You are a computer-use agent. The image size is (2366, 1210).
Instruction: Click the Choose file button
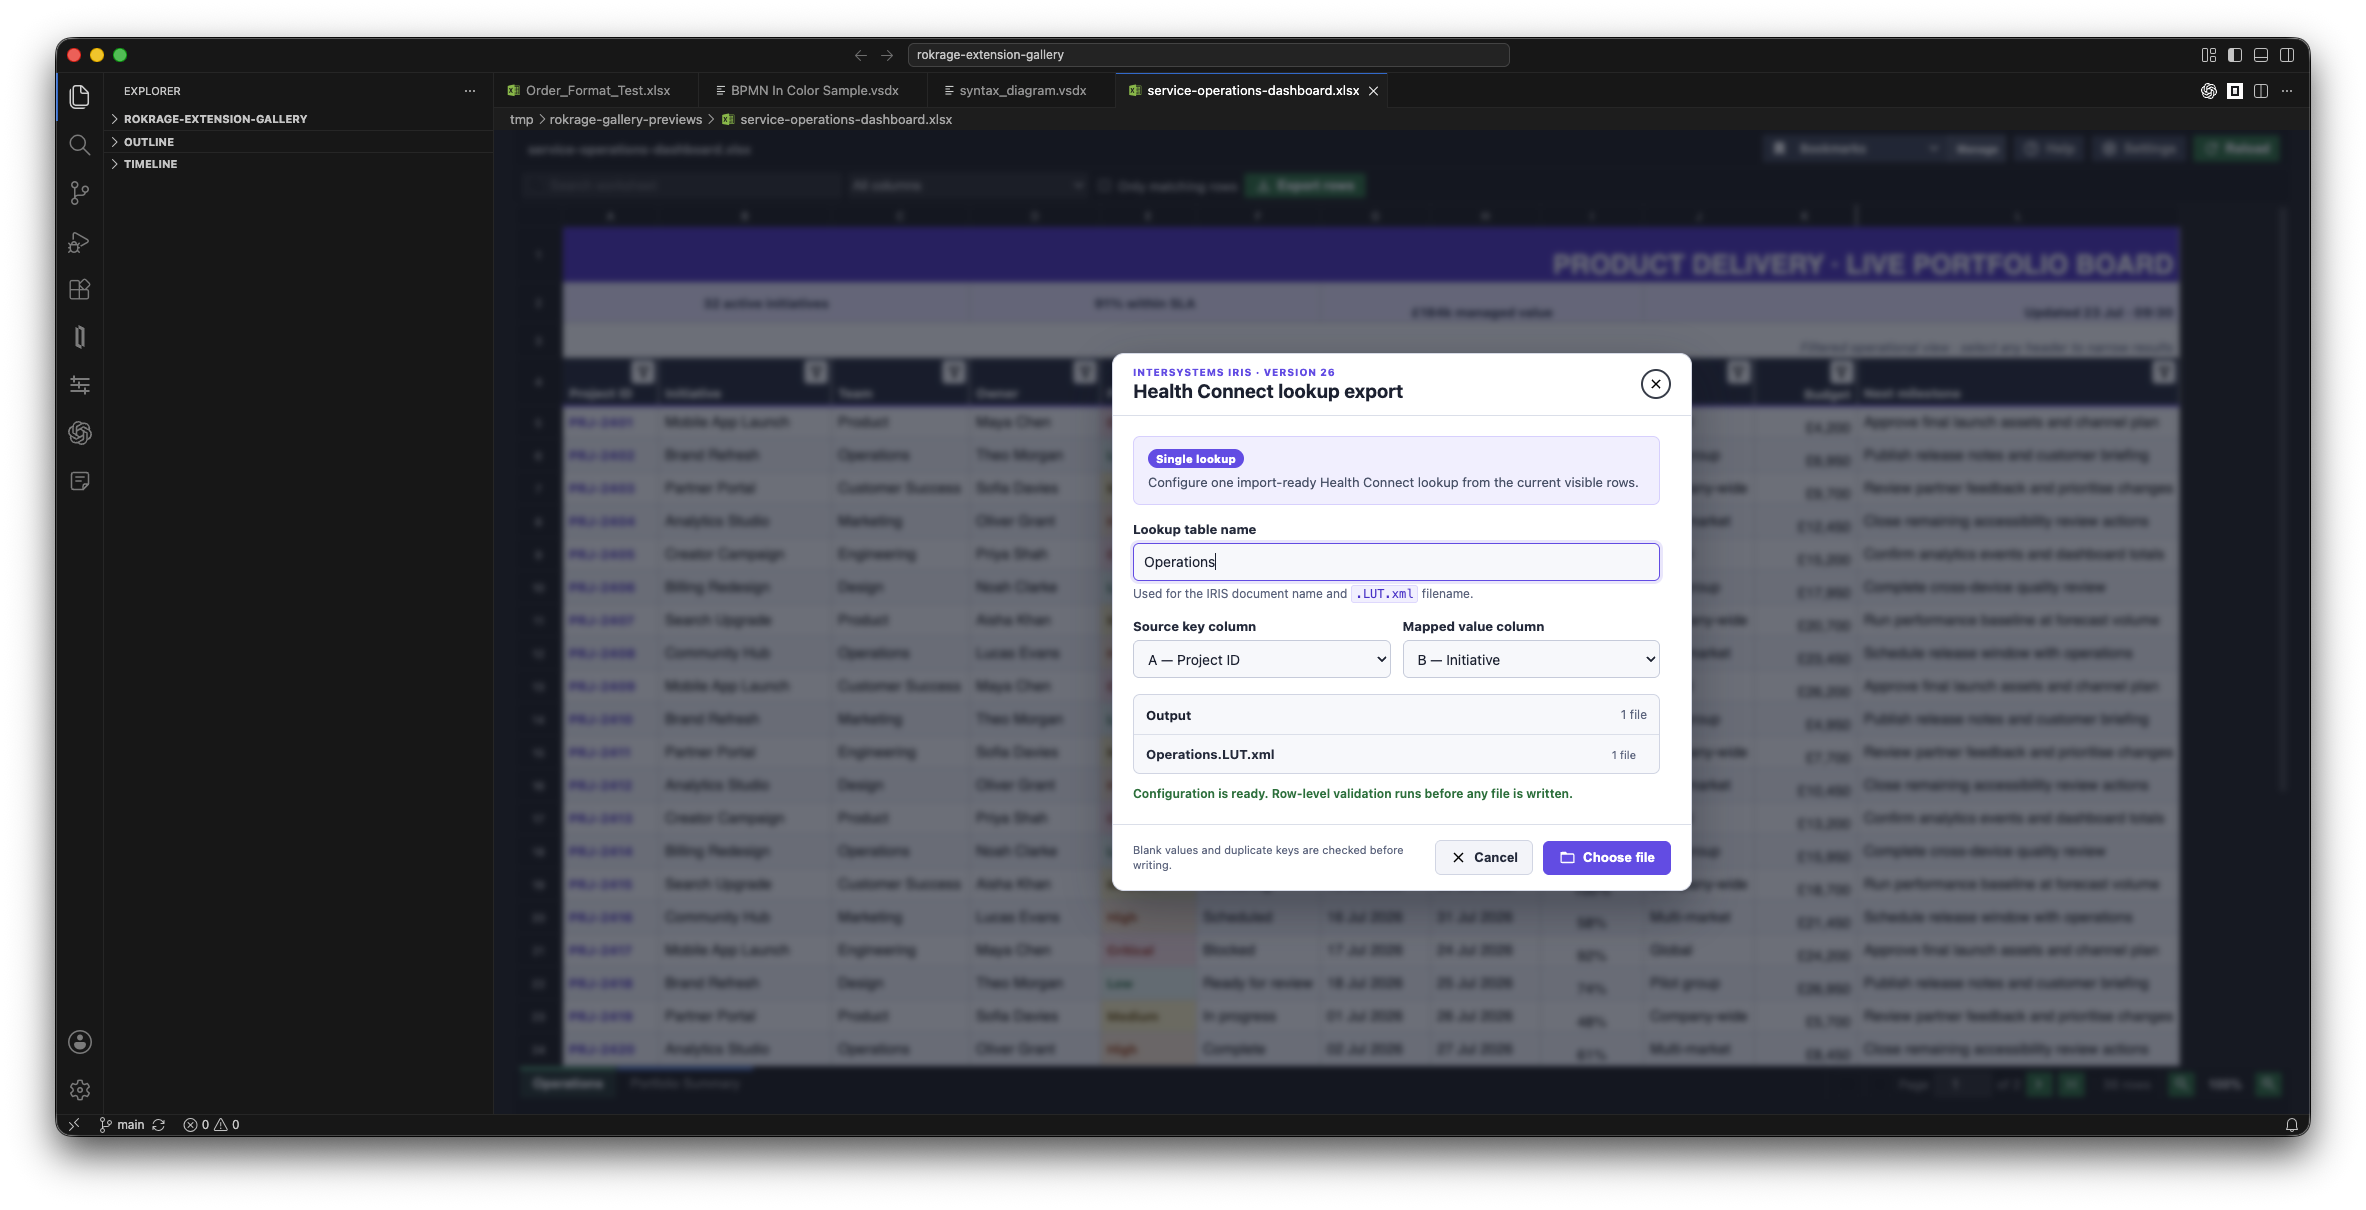tap(1607, 858)
